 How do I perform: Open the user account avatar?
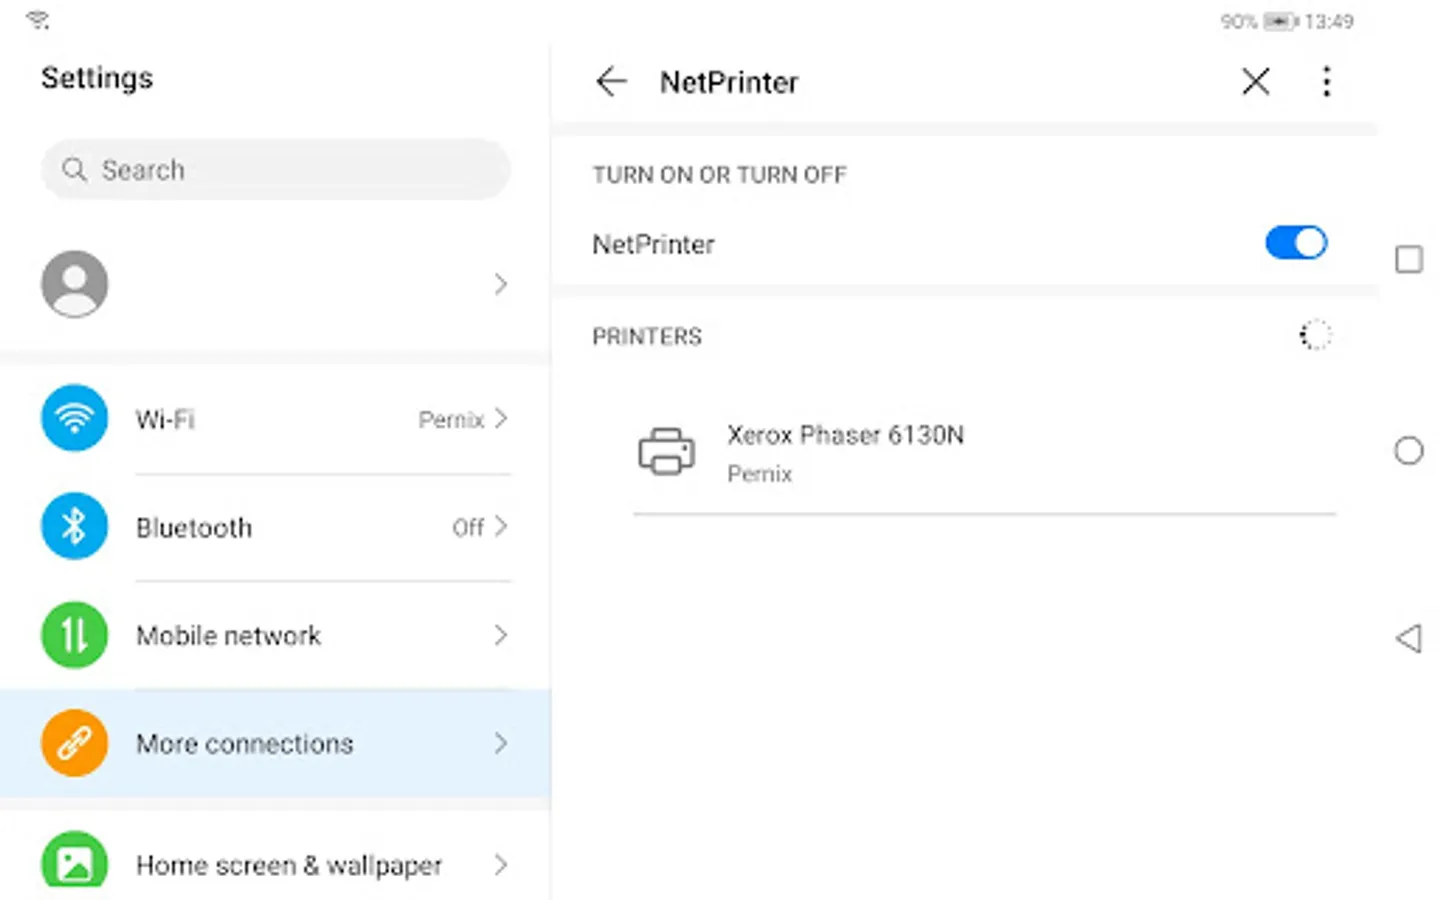[74, 284]
